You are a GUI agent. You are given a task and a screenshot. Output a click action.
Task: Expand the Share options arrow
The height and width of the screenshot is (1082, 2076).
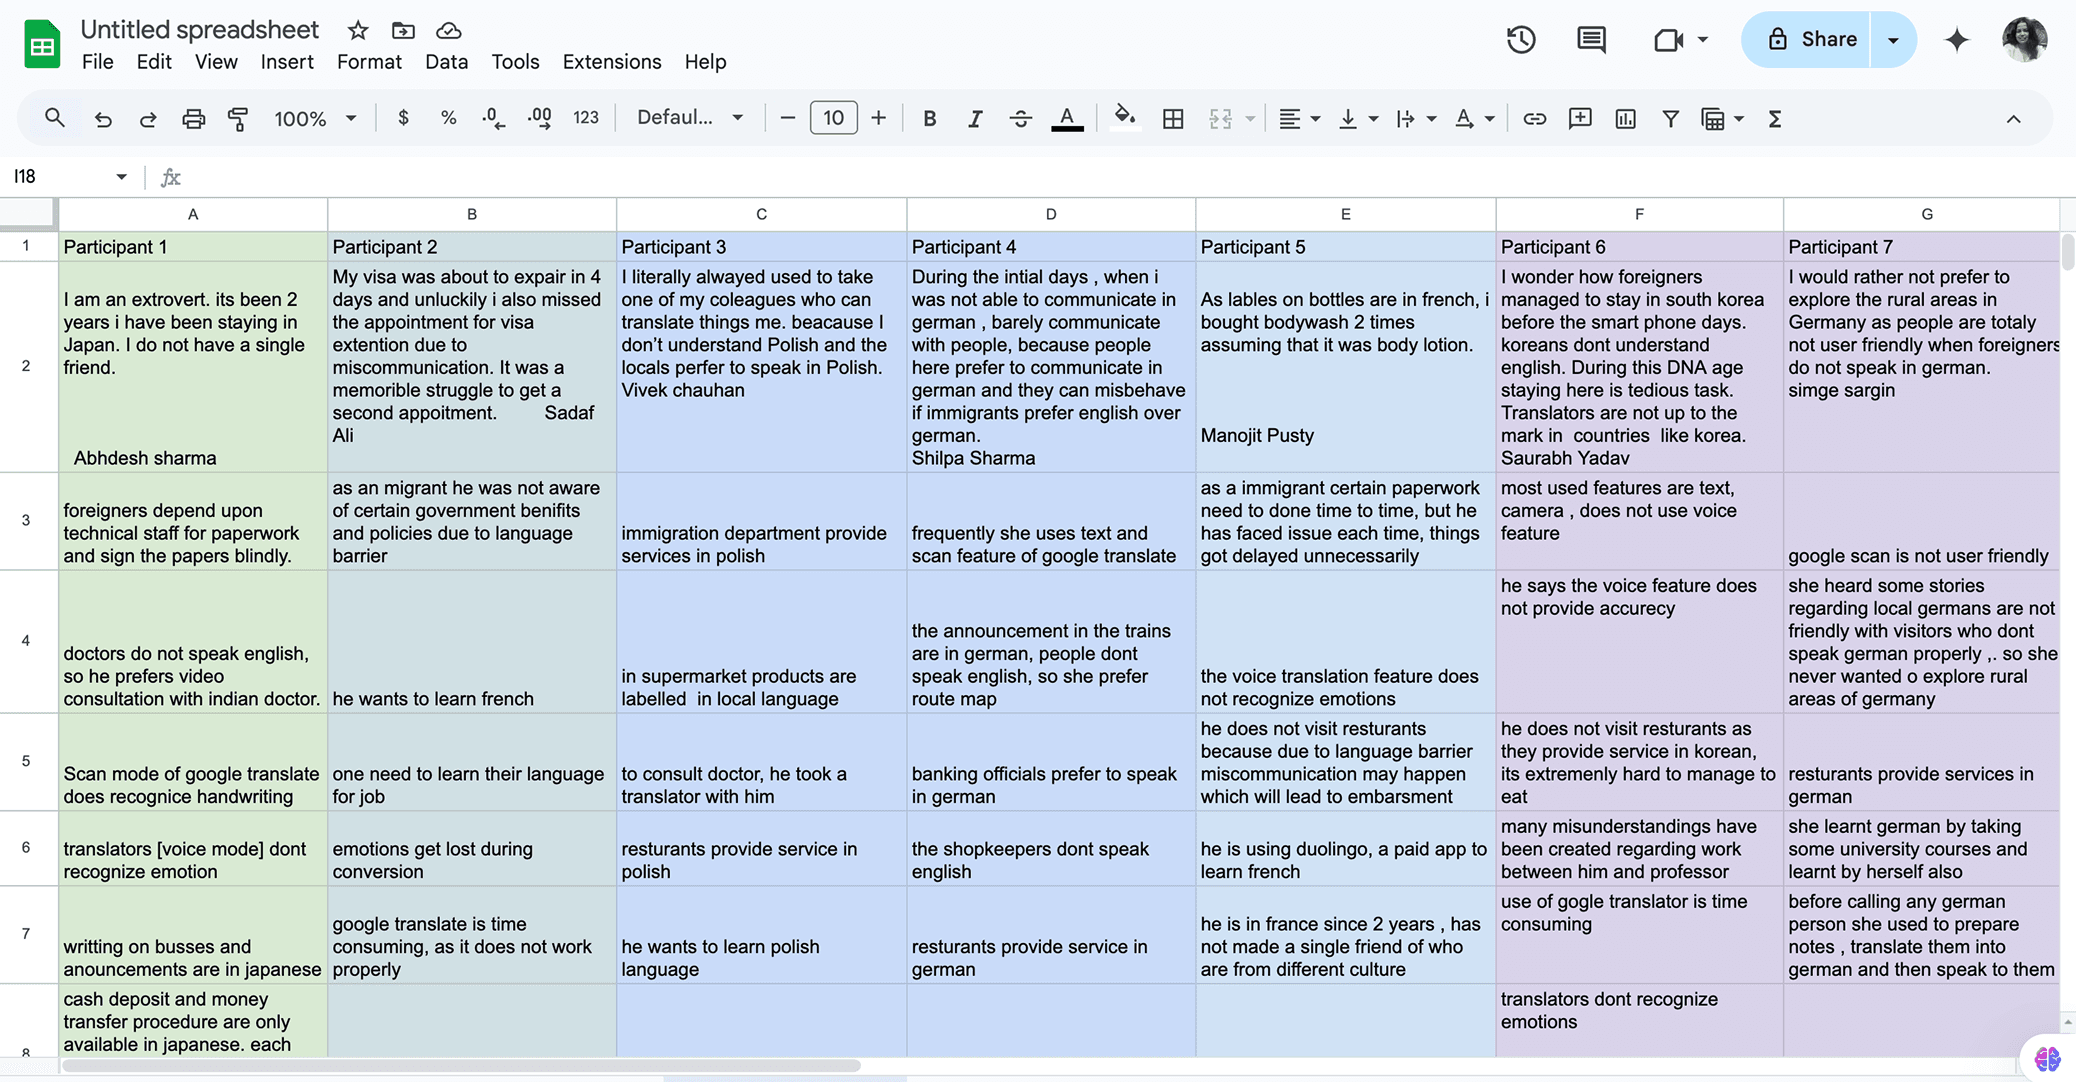pyautogui.click(x=1893, y=40)
